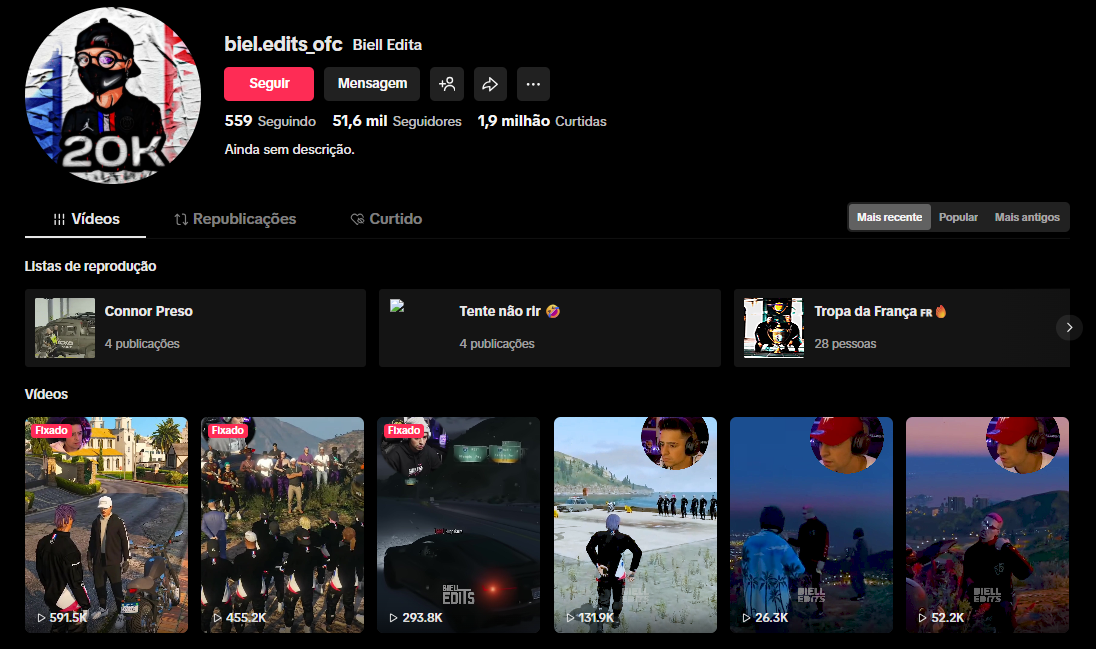Switch to the Curtido tab

pyautogui.click(x=386, y=219)
